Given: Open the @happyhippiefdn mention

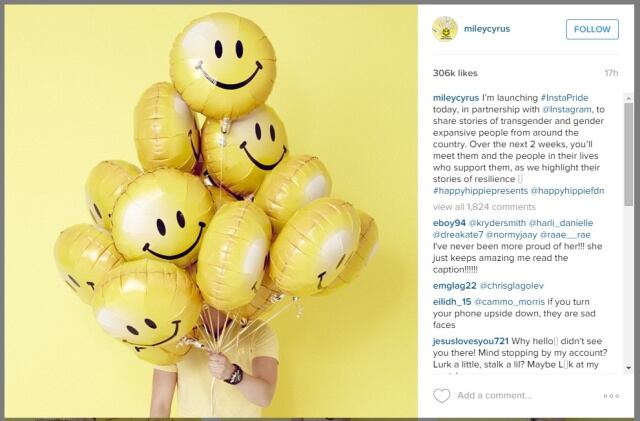Looking at the screenshot, I should (x=567, y=191).
